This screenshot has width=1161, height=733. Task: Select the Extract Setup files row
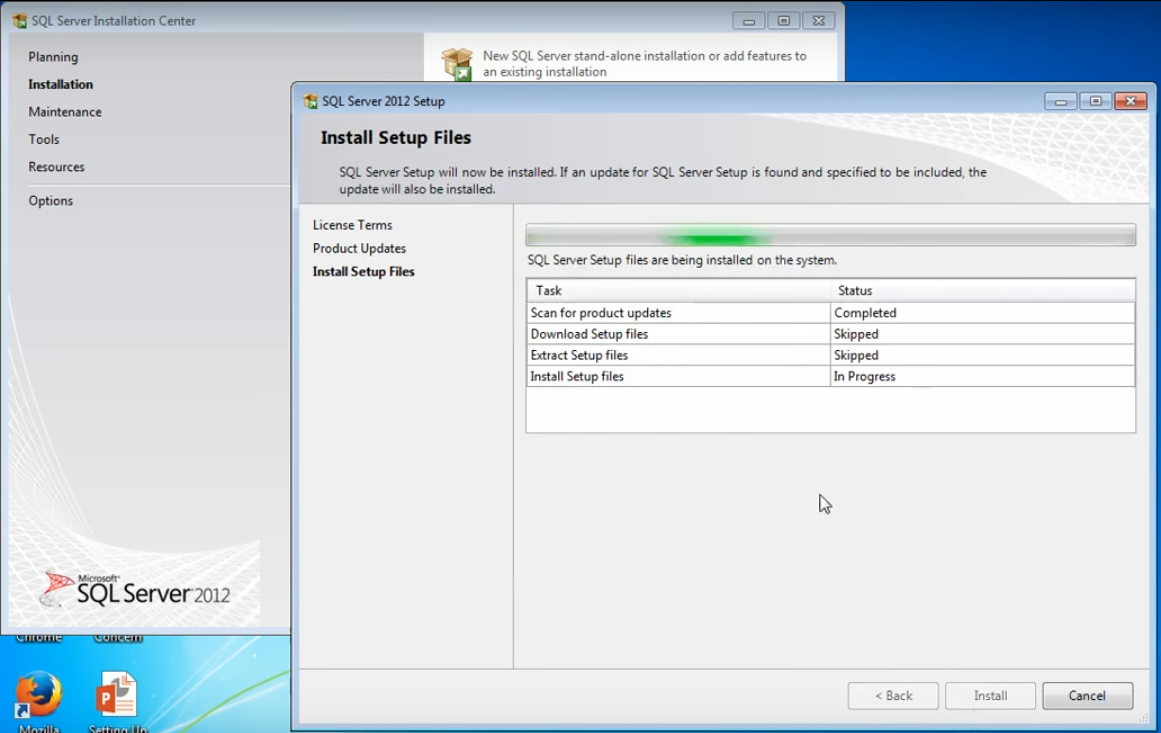pyautogui.click(x=830, y=355)
